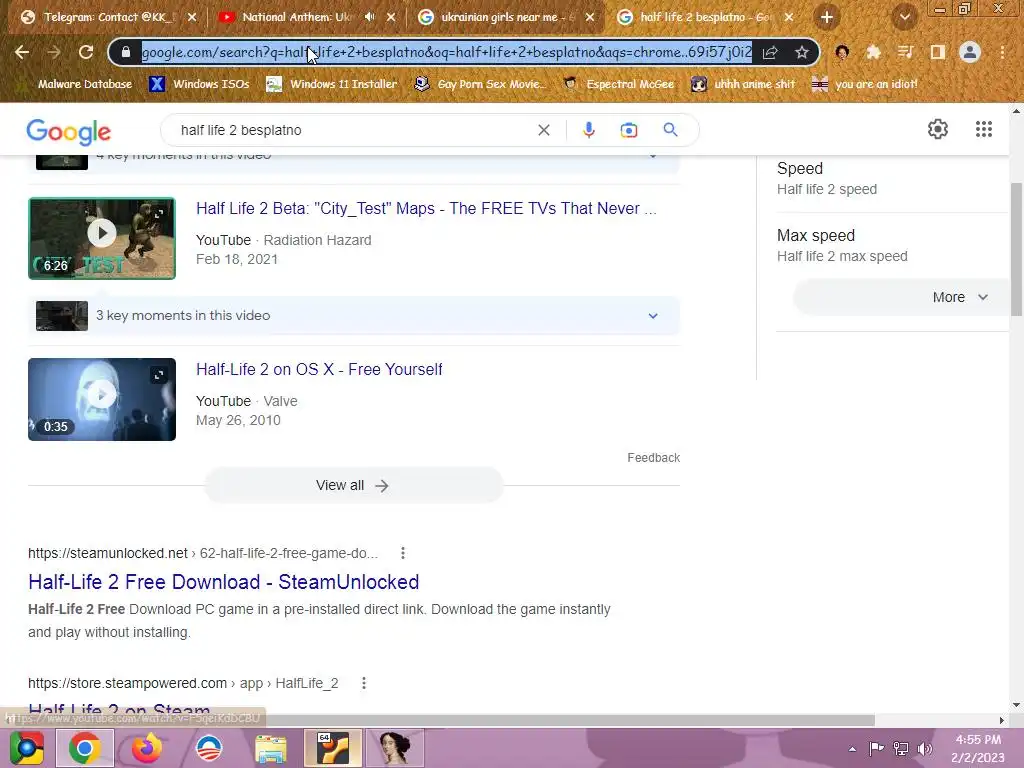Image resolution: width=1024 pixels, height=768 pixels.
Task: Clear the search box with the X
Action: click(543, 130)
